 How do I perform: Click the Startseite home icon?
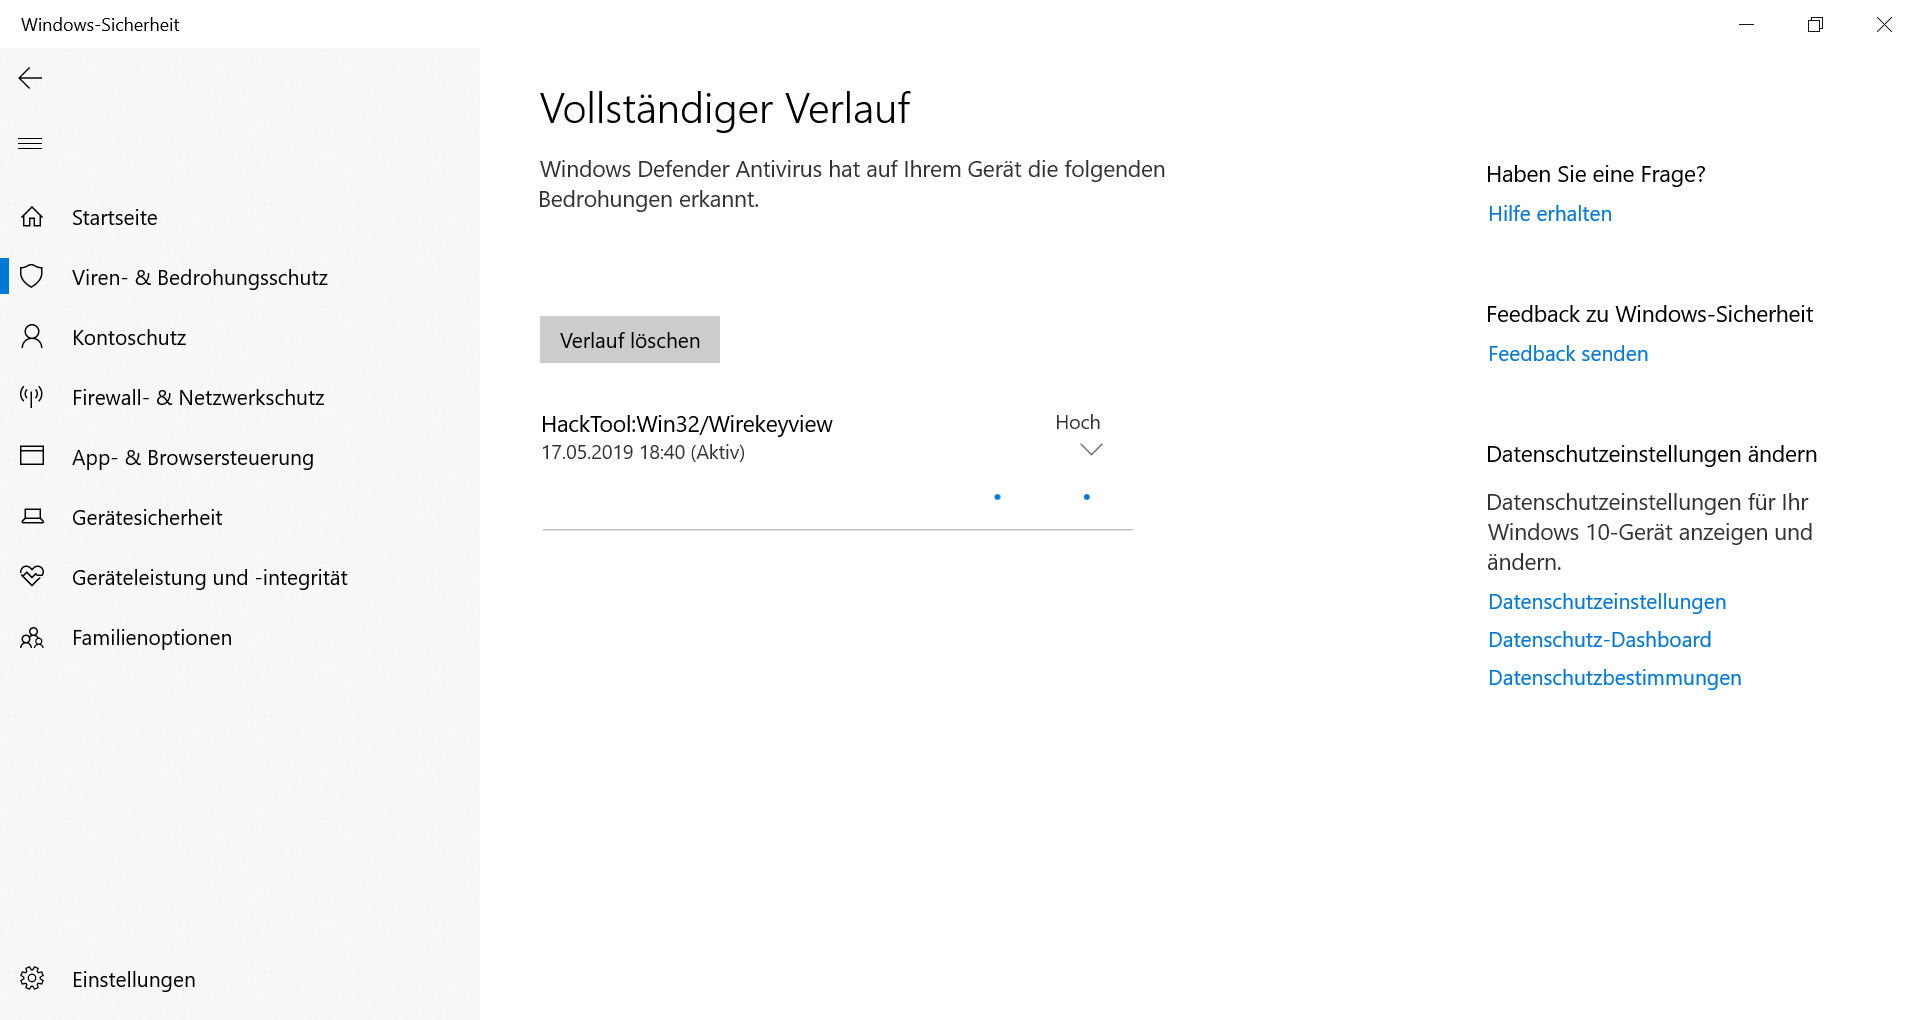pos(32,217)
